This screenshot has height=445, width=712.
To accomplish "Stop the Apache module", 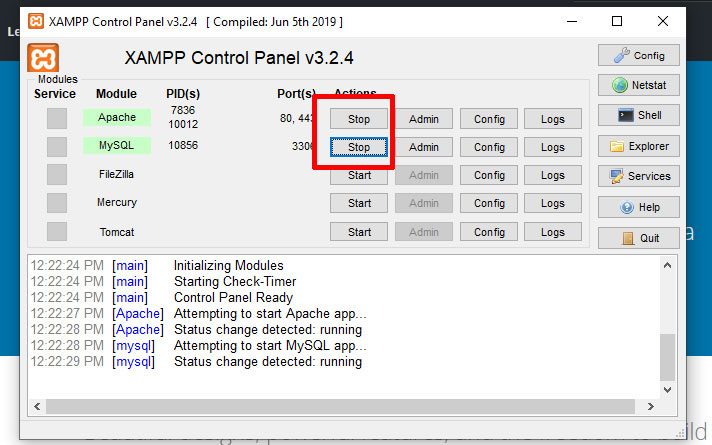I will [x=359, y=119].
